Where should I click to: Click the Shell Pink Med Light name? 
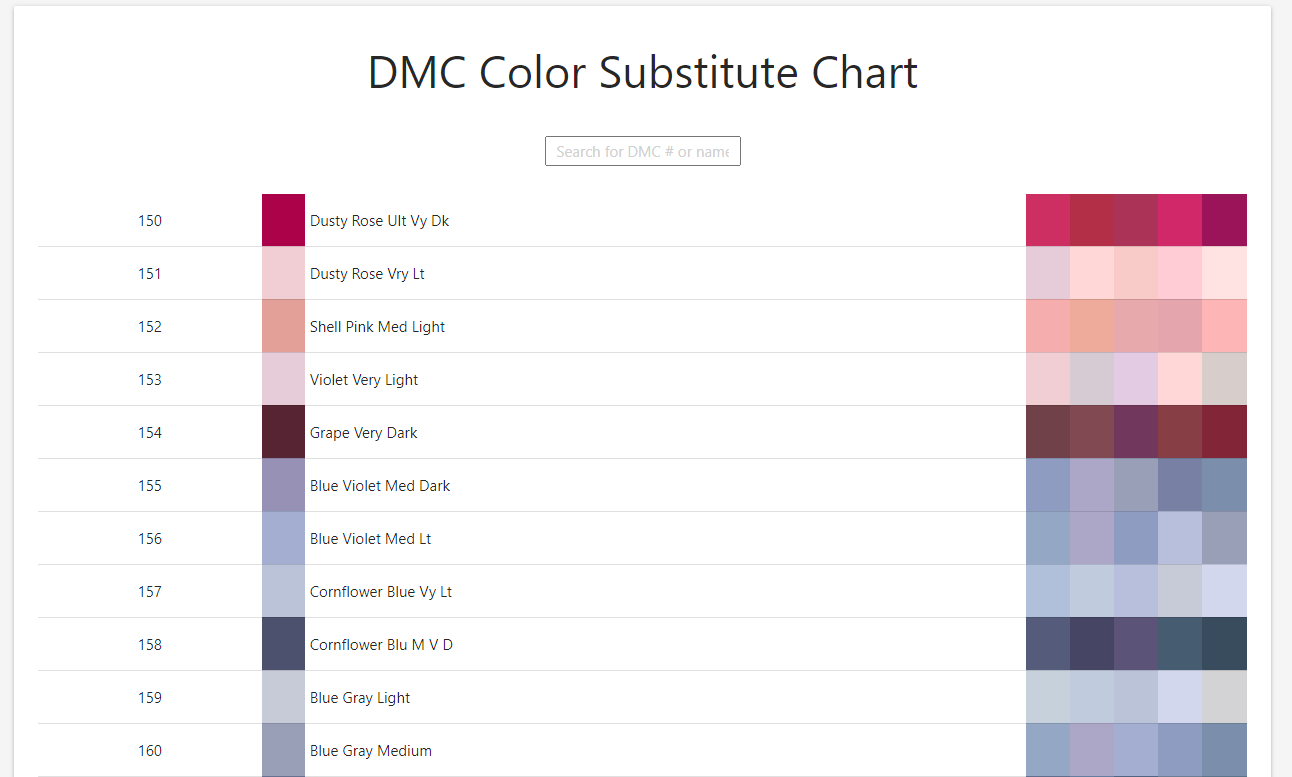(377, 326)
